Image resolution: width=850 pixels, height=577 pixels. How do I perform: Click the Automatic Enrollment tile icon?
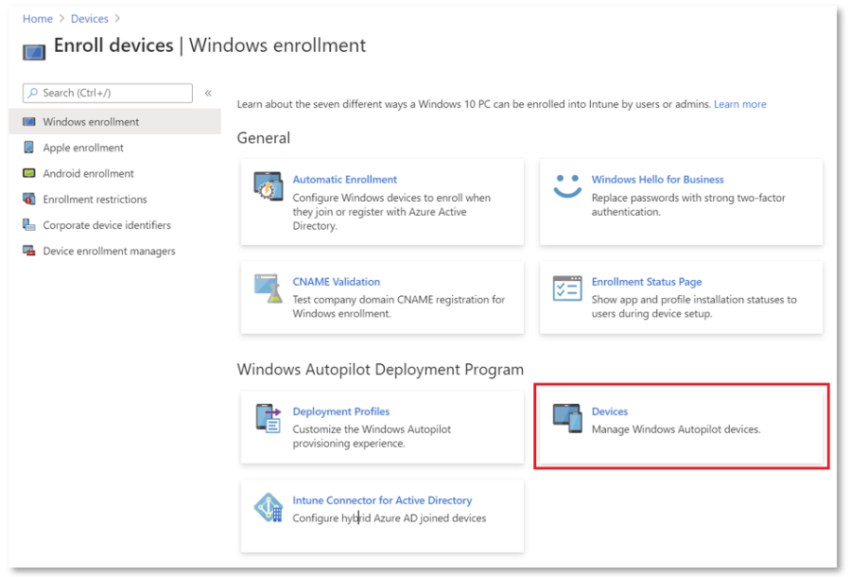tap(267, 187)
